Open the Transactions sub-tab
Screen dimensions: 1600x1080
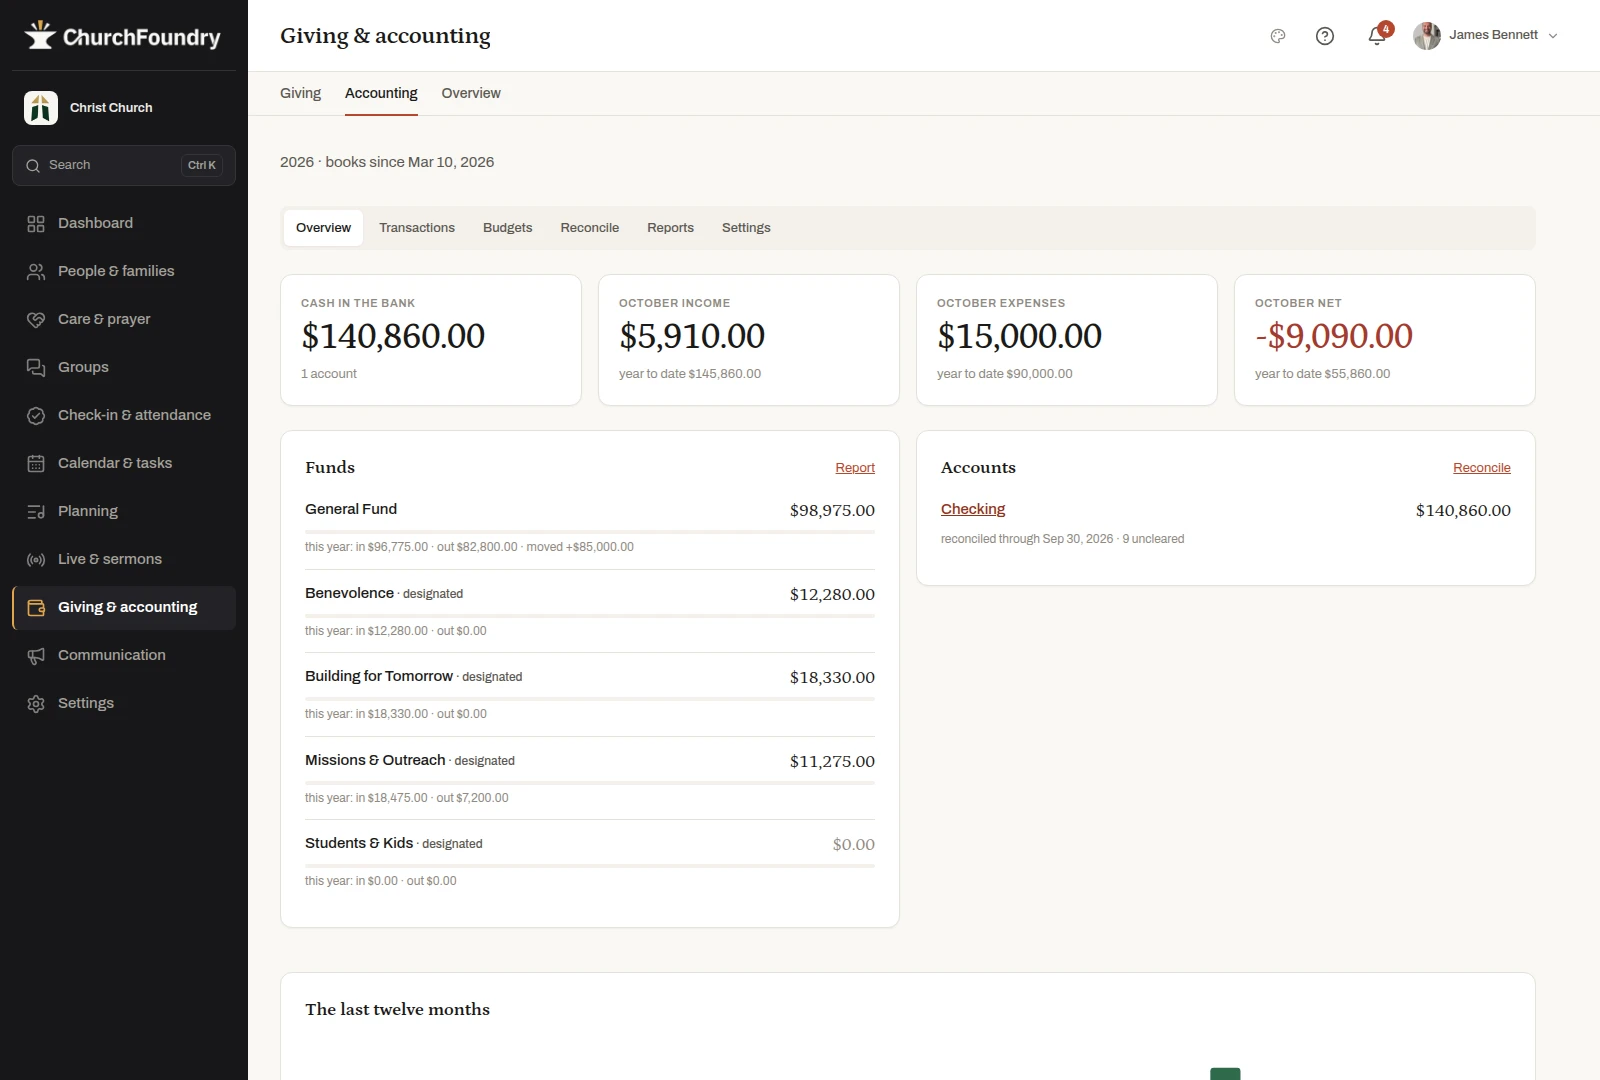417,228
